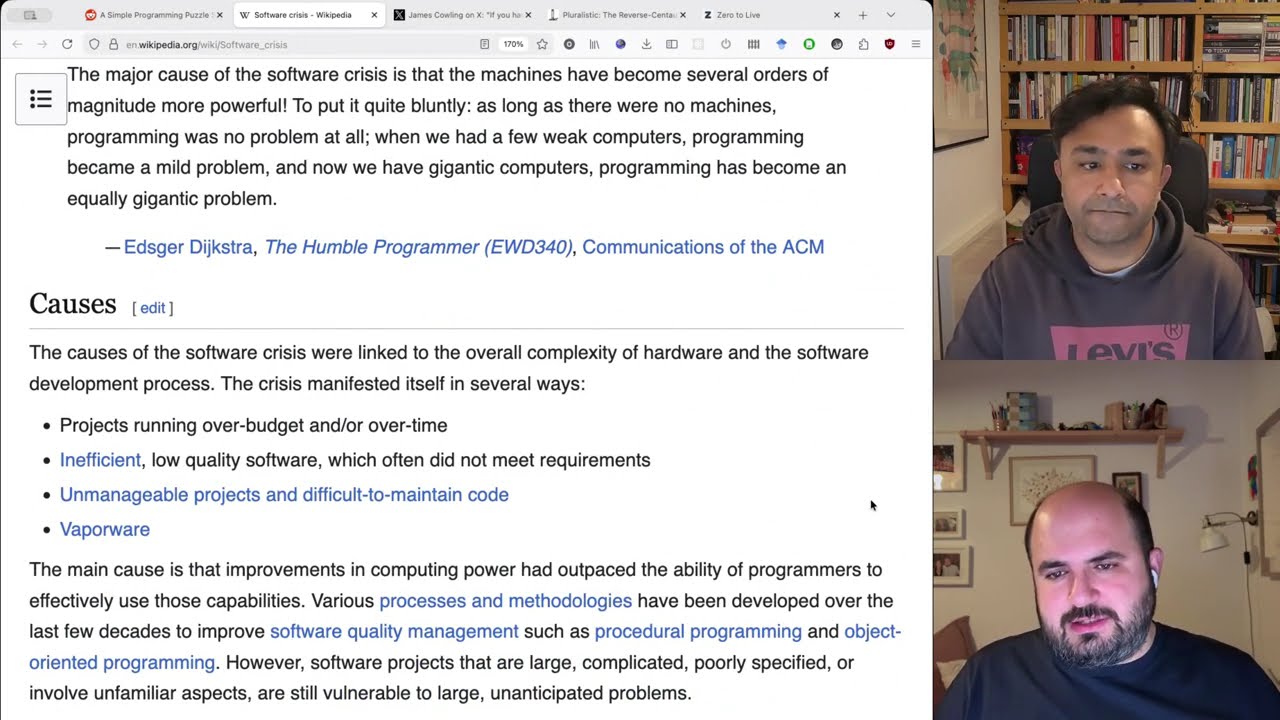Click the vertical bars extension icon
This screenshot has height=720, width=1280.
[753, 44]
